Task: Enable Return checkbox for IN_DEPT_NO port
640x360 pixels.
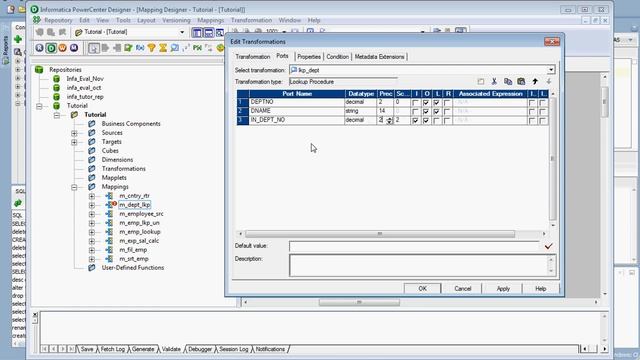Action: coord(447,120)
